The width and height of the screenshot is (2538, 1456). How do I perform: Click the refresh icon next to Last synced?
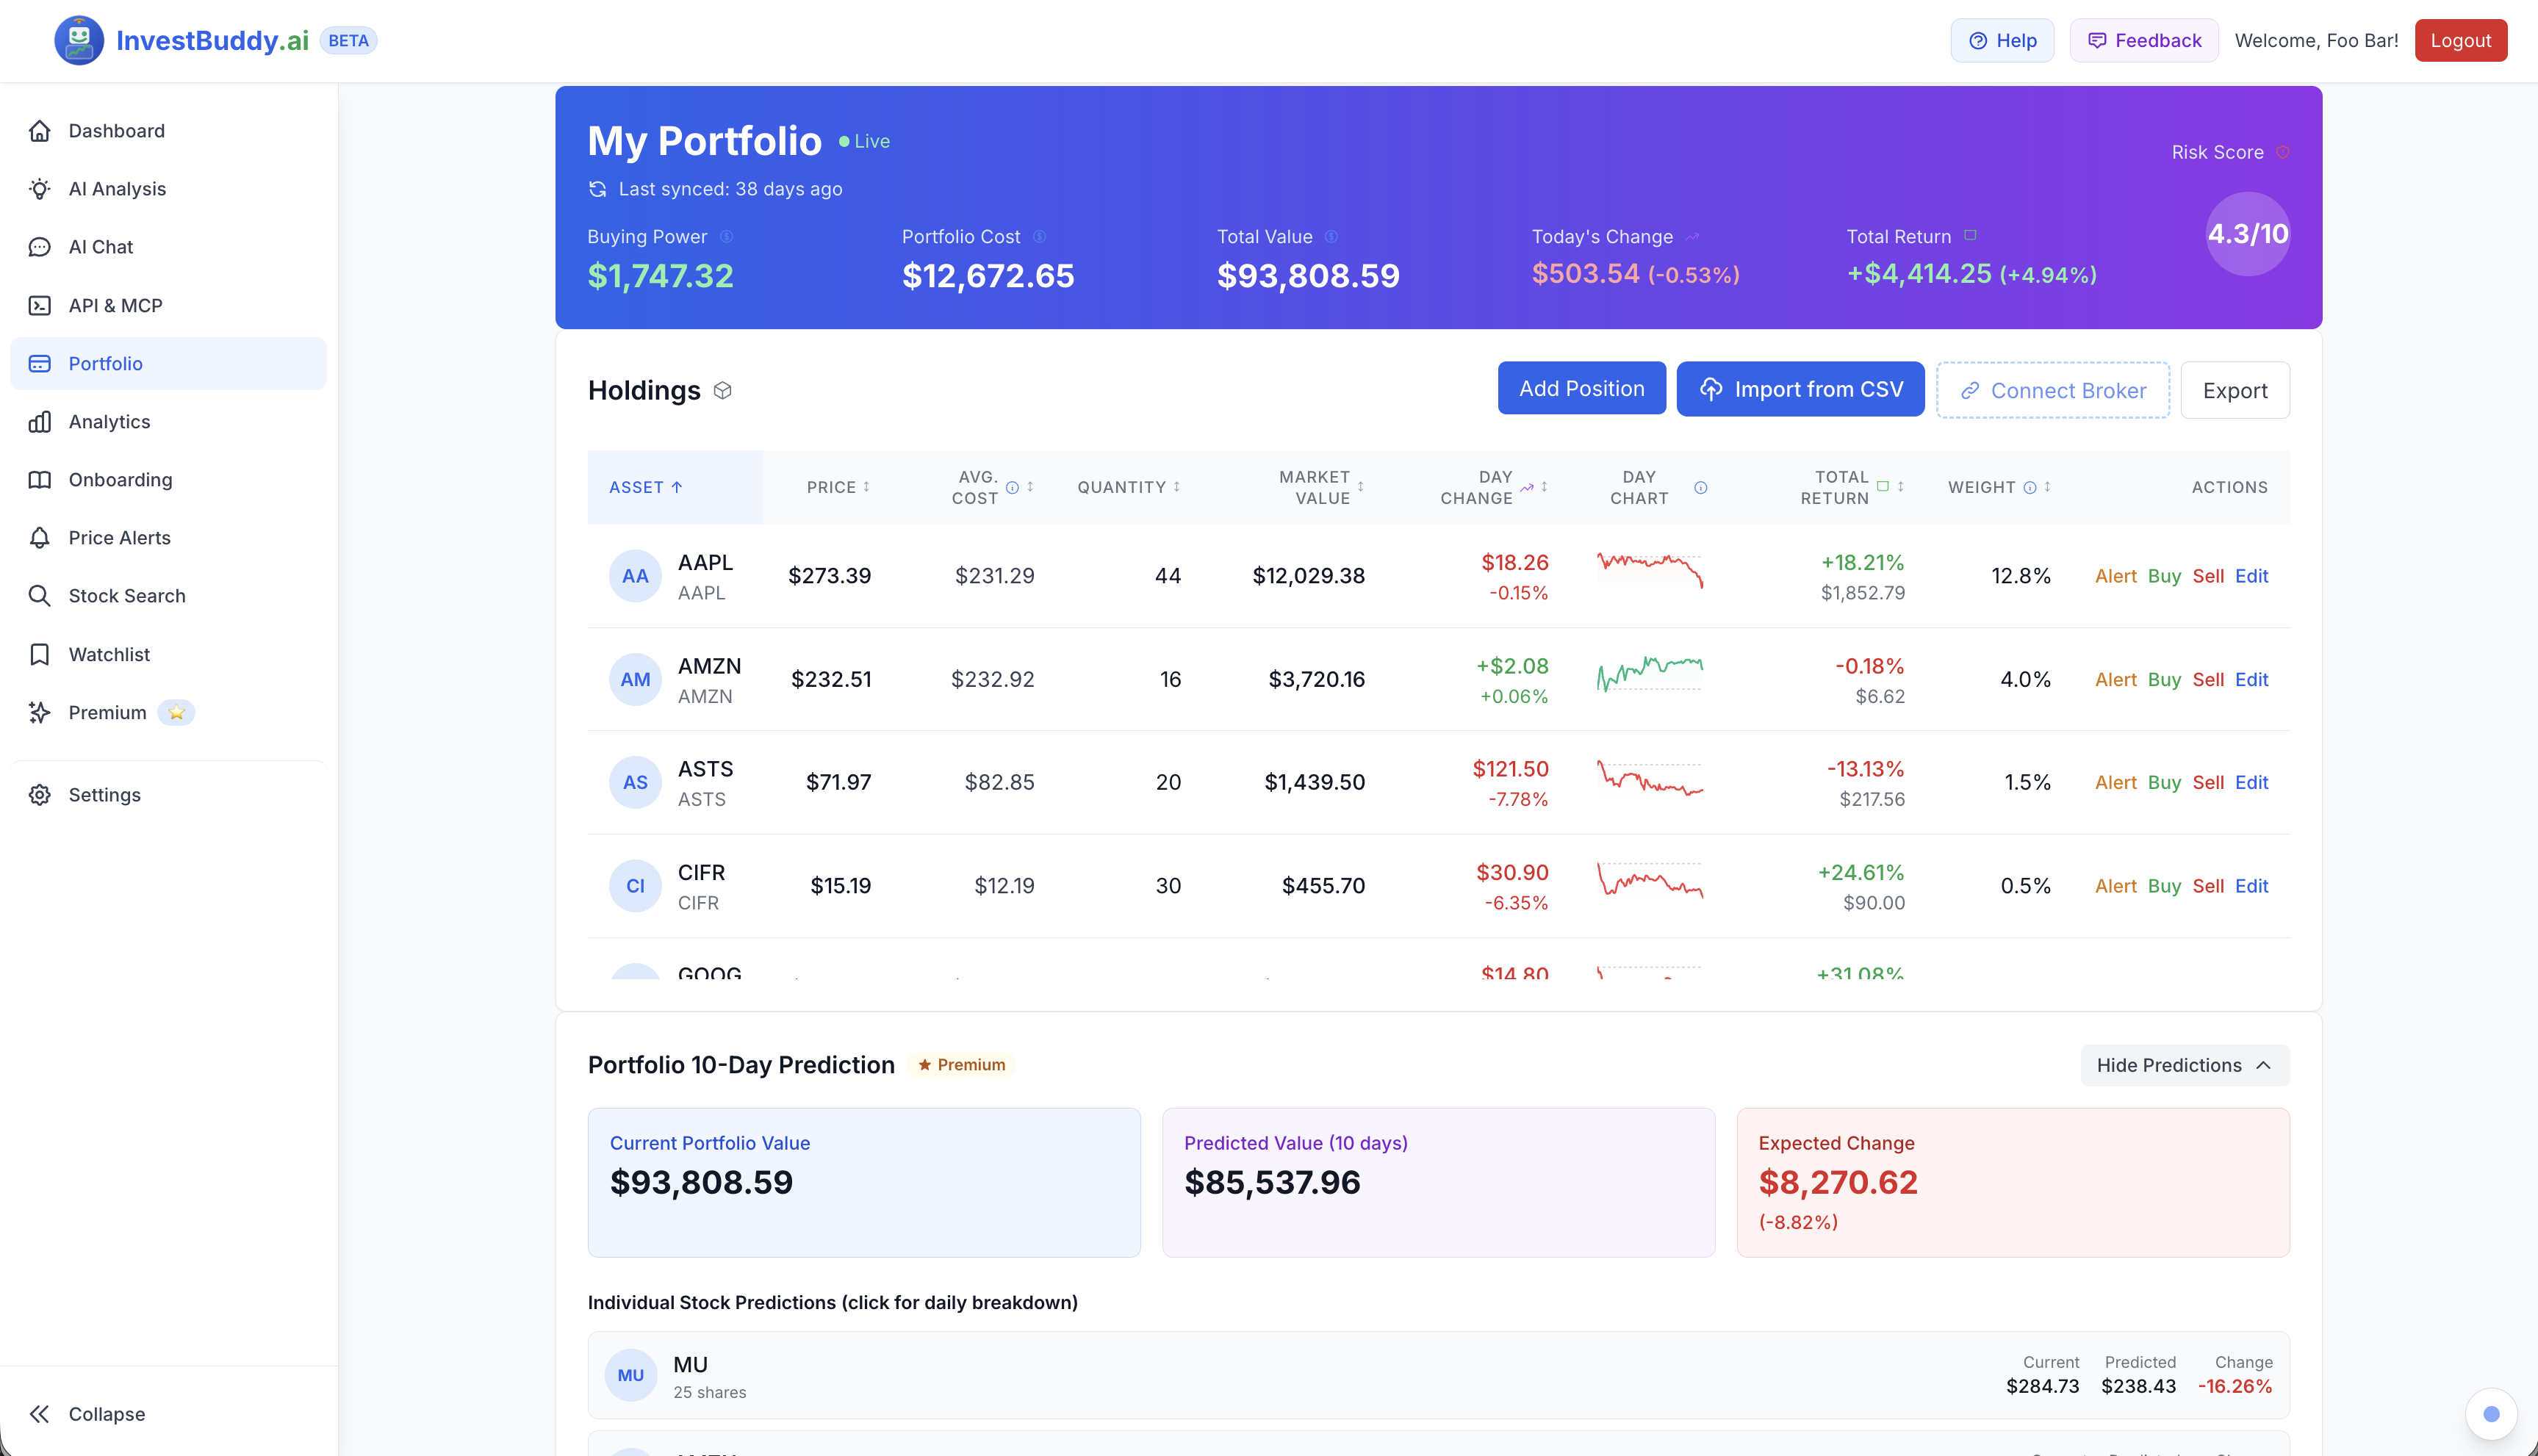pos(597,189)
